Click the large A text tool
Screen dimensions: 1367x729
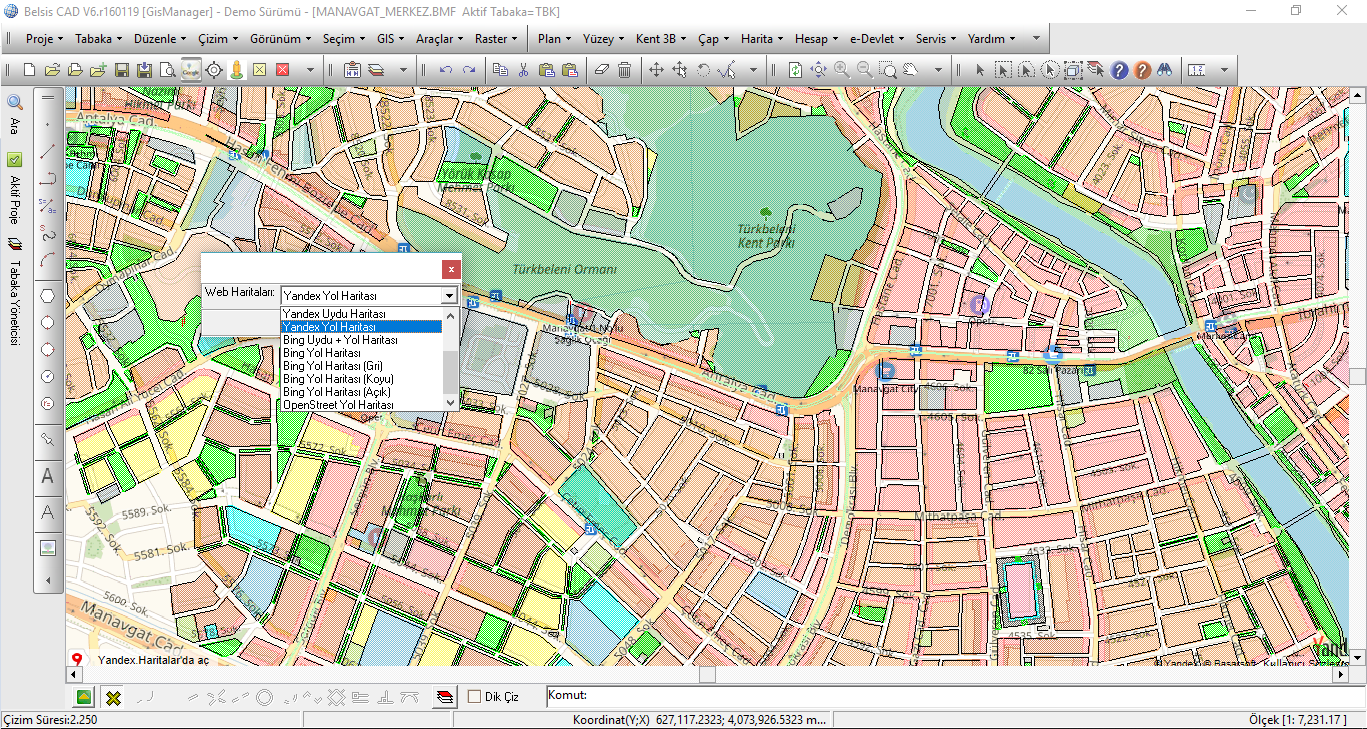pos(47,477)
